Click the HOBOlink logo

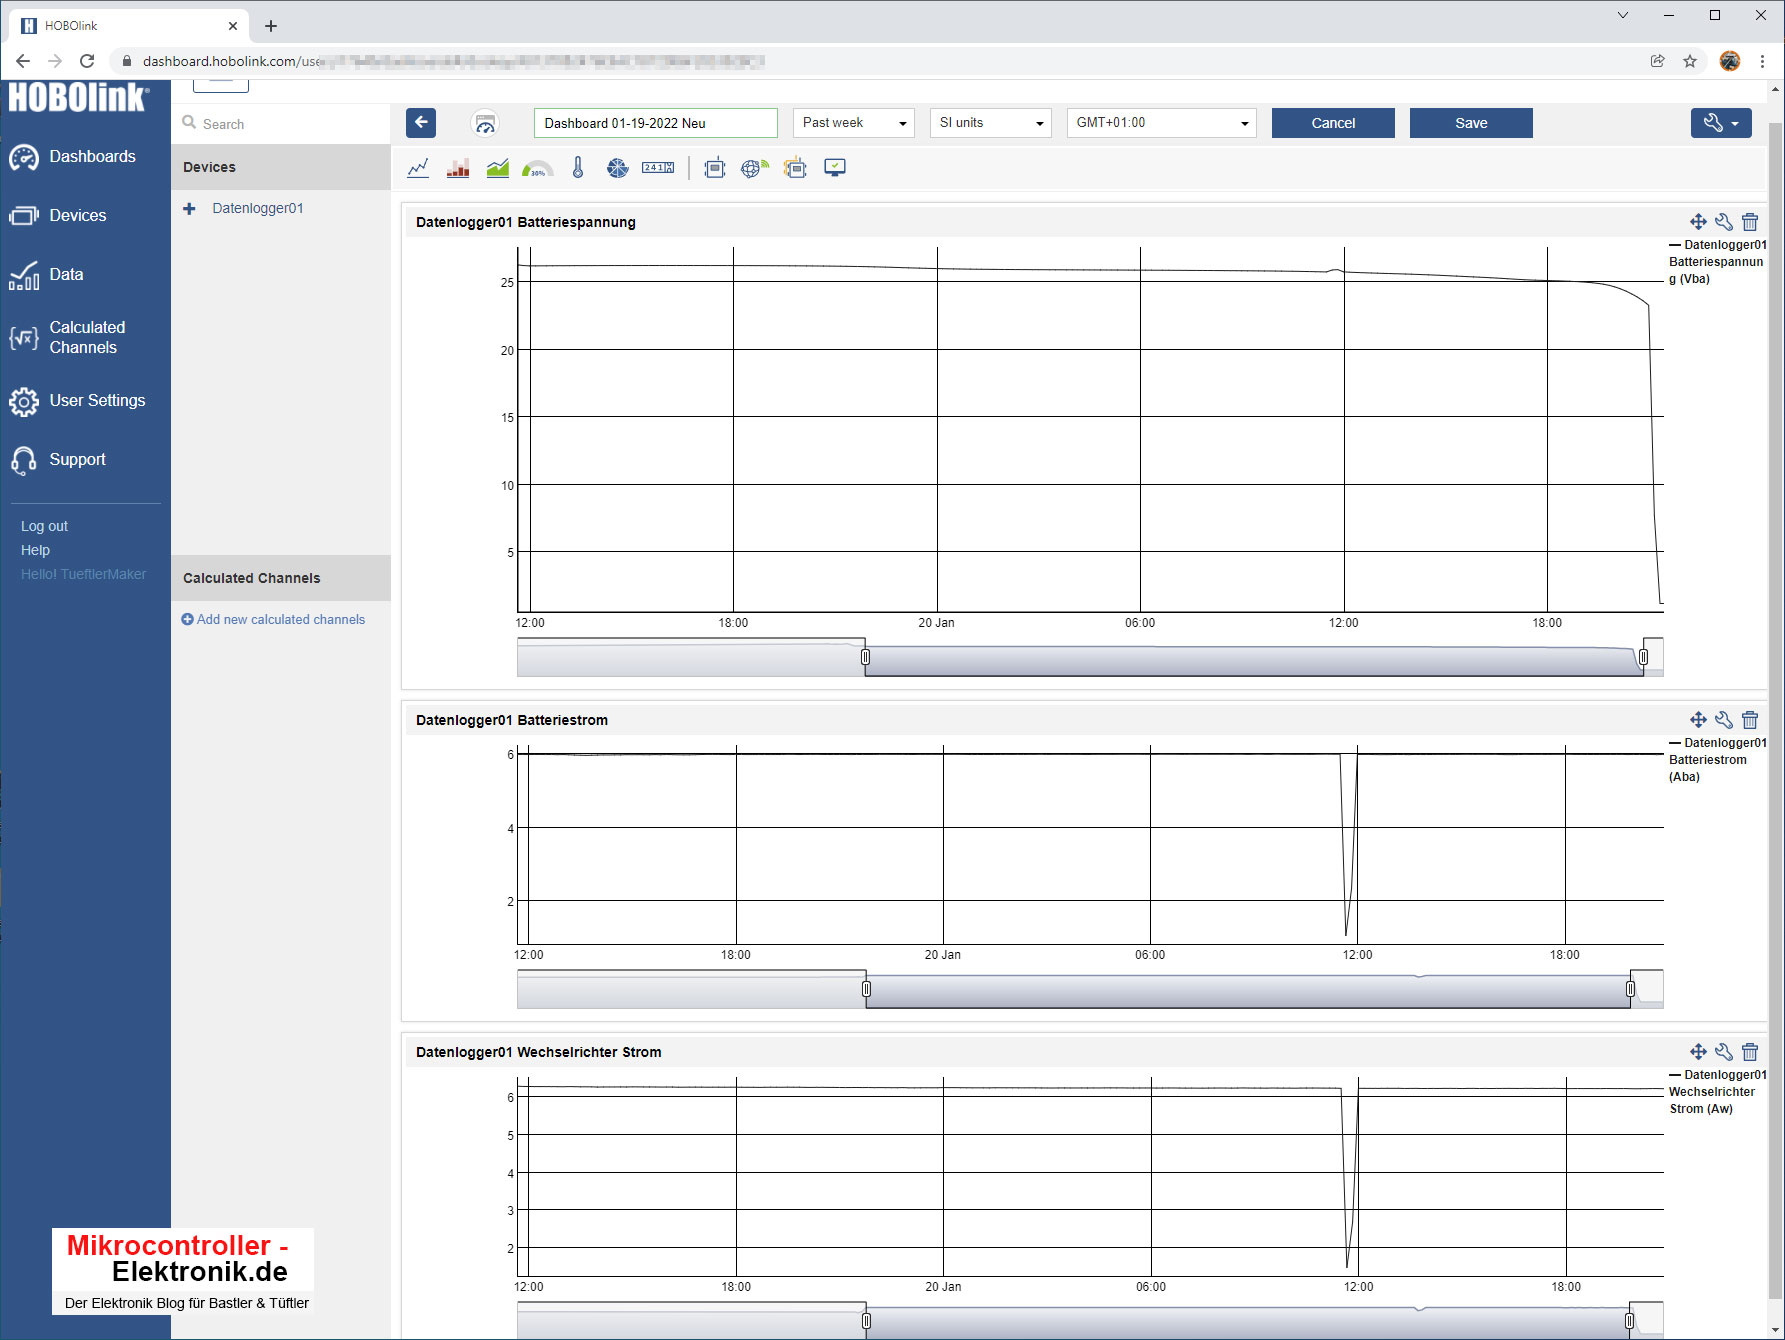(x=79, y=97)
